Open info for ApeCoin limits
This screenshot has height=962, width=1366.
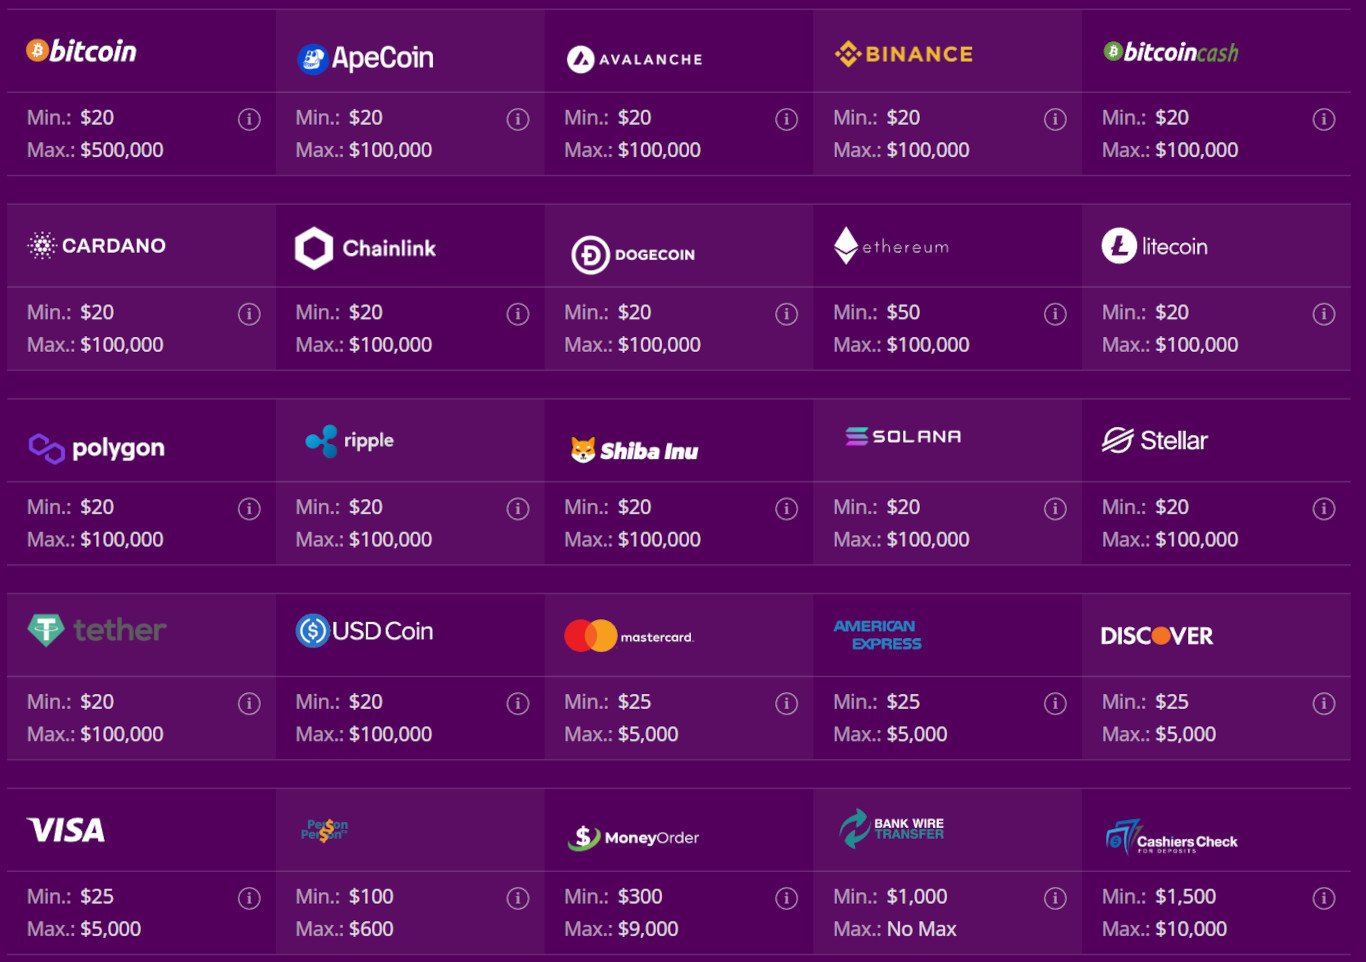coord(518,120)
